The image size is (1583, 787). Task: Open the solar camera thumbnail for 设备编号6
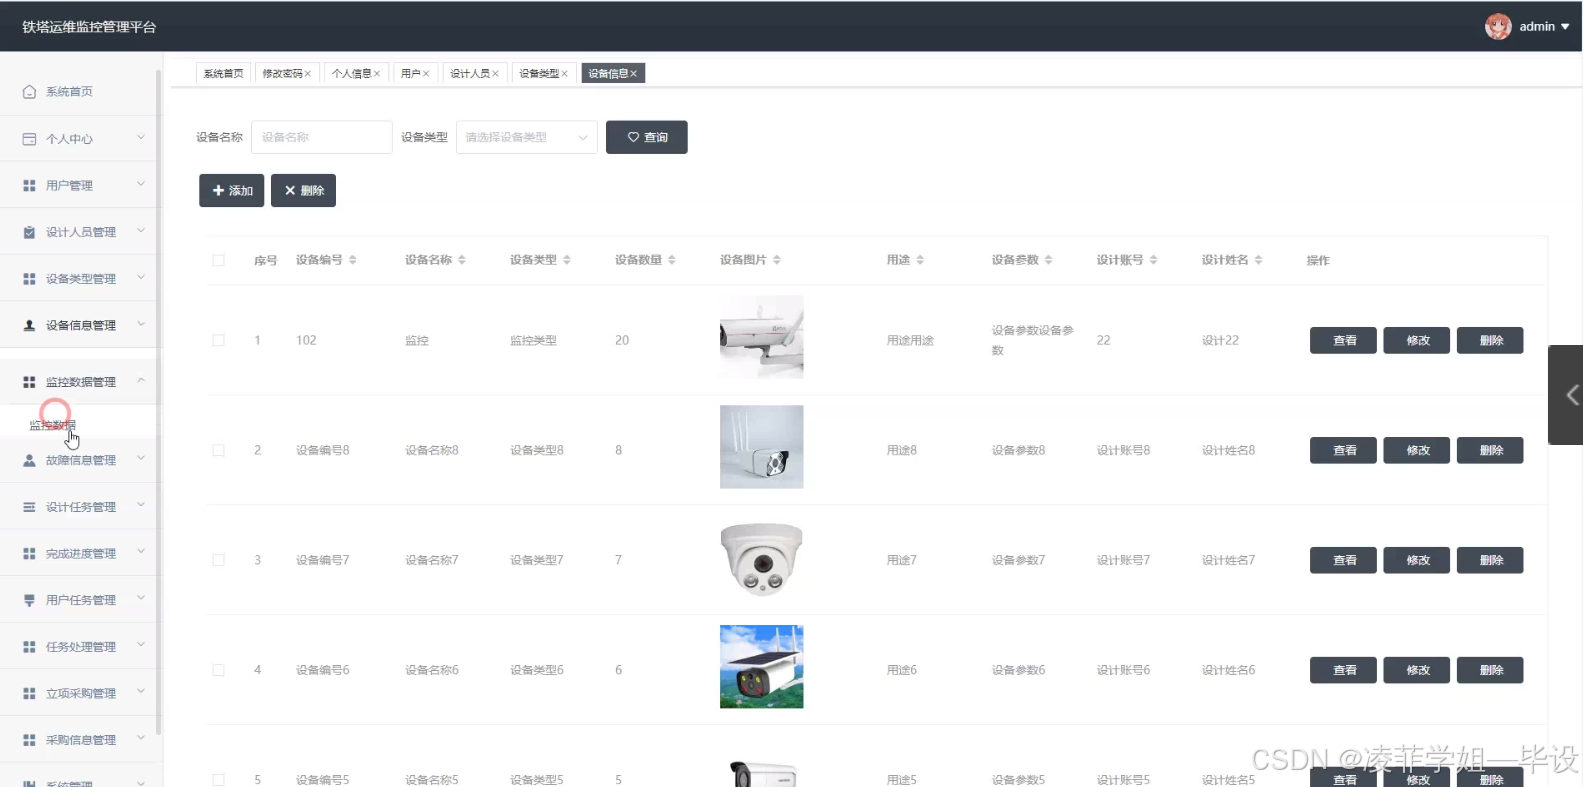click(761, 667)
